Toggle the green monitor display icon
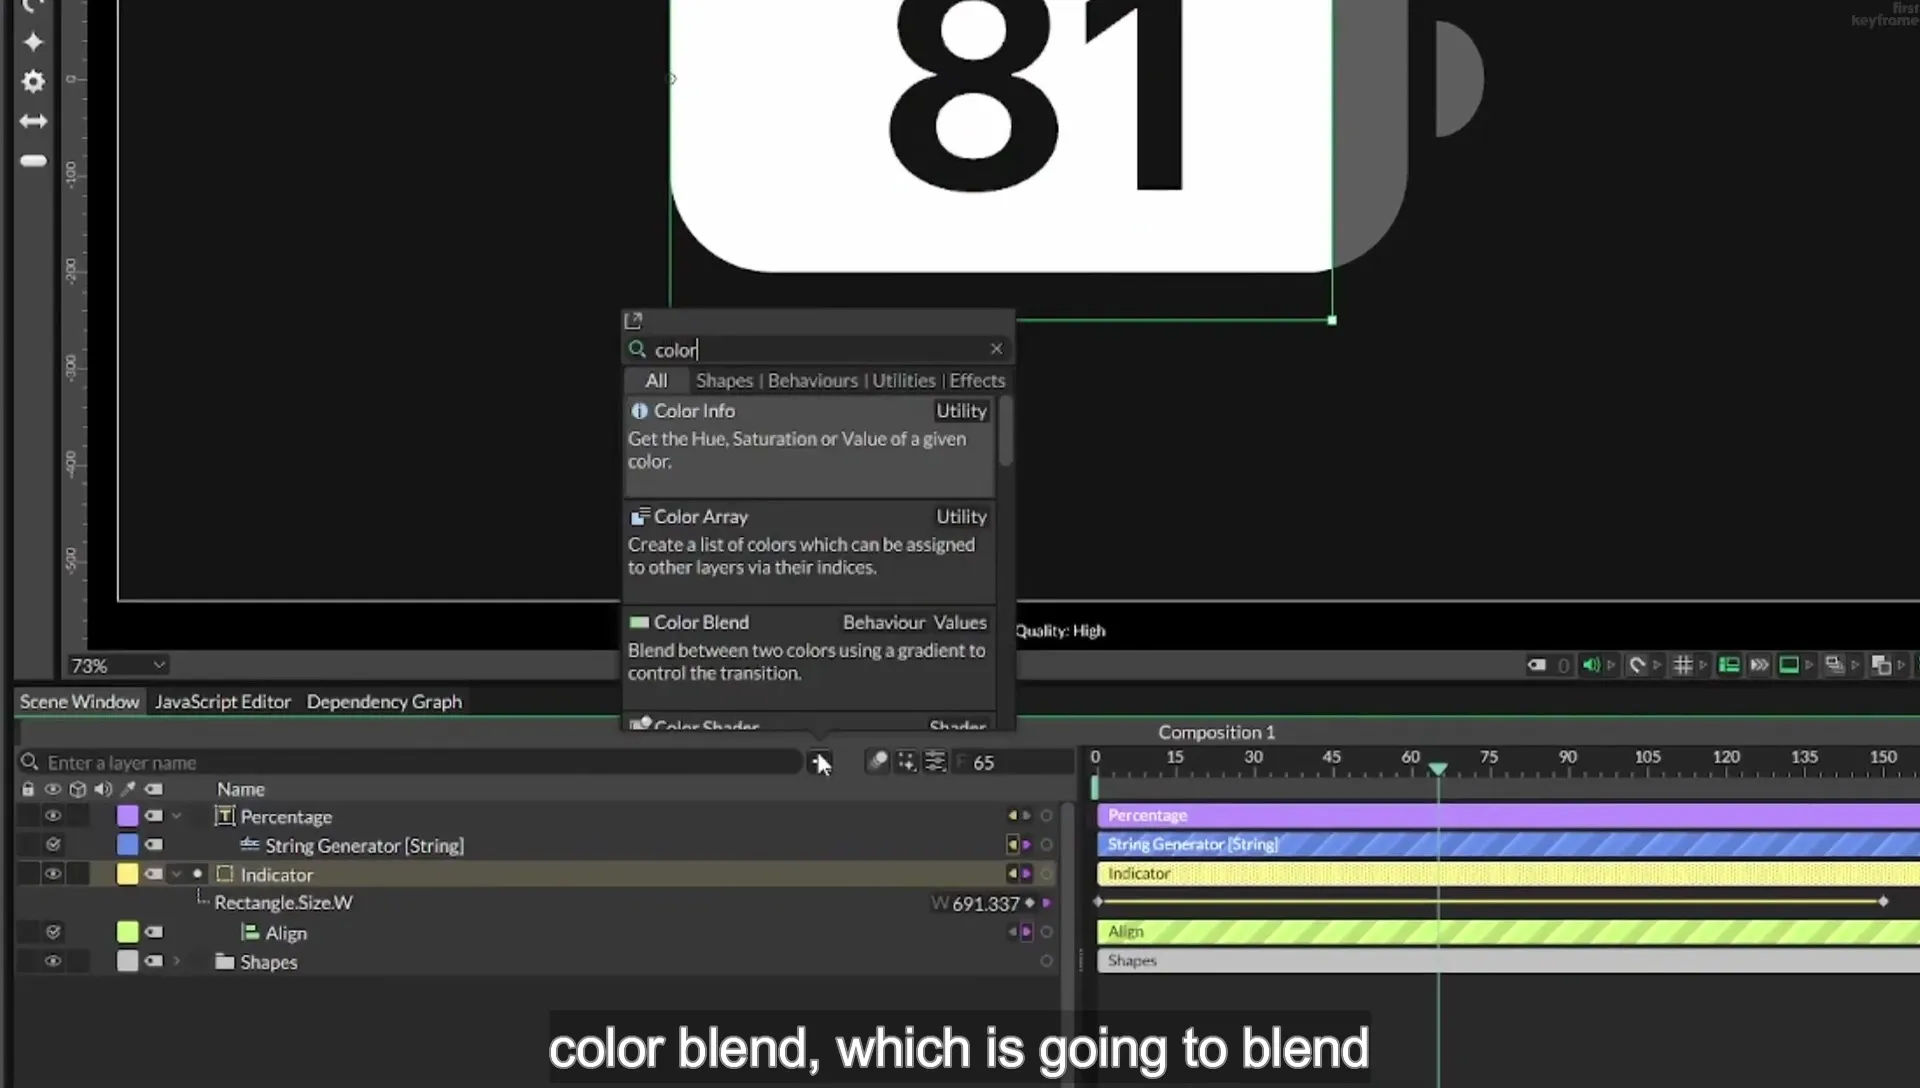Viewport: 1920px width, 1088px height. tap(1789, 665)
